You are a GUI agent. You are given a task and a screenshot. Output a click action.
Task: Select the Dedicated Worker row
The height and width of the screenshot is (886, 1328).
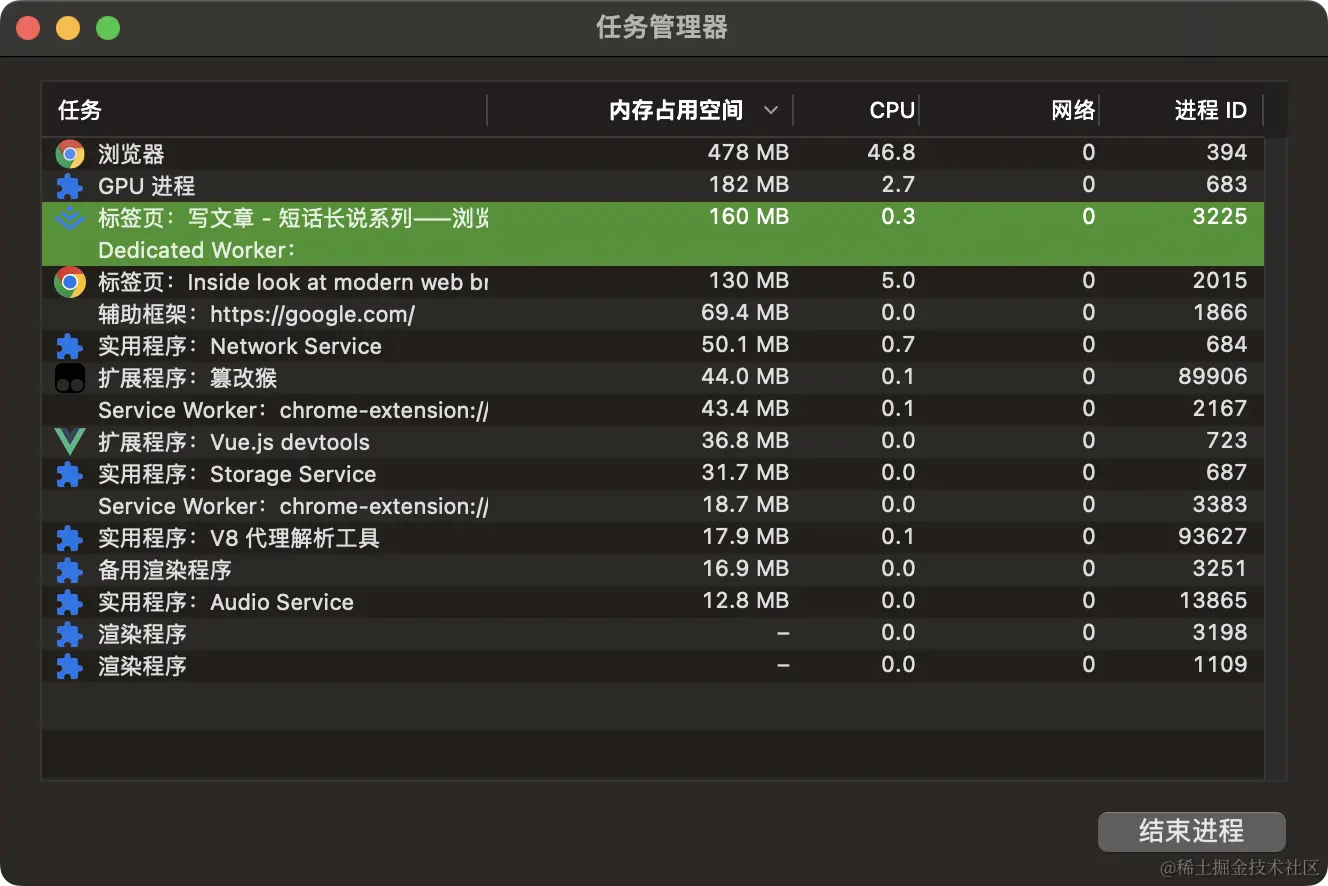pyautogui.click(x=652, y=250)
